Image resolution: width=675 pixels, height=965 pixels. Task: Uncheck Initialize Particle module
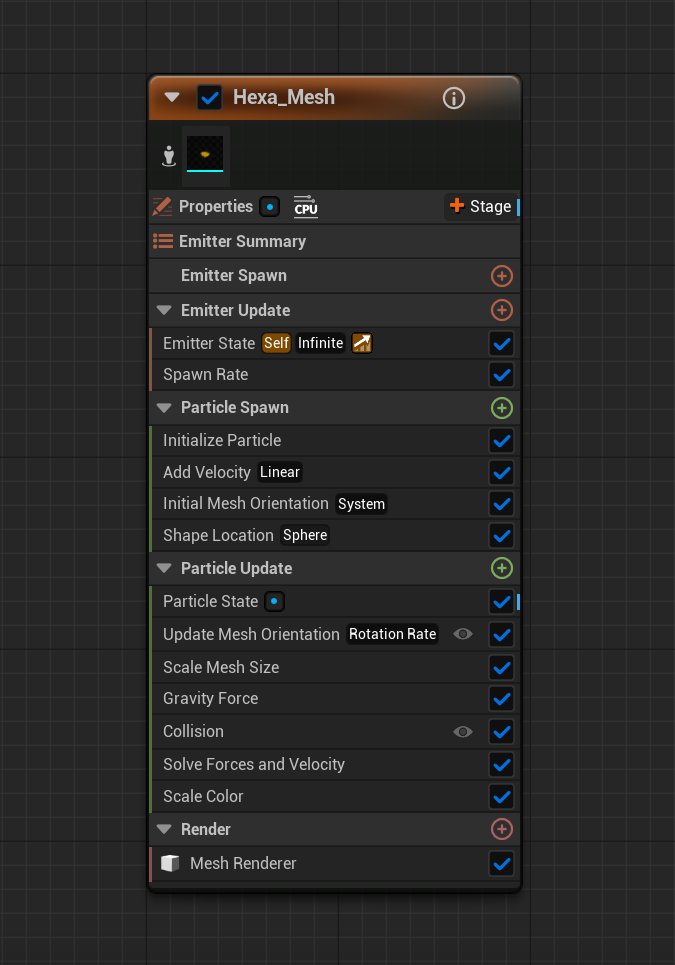click(501, 441)
